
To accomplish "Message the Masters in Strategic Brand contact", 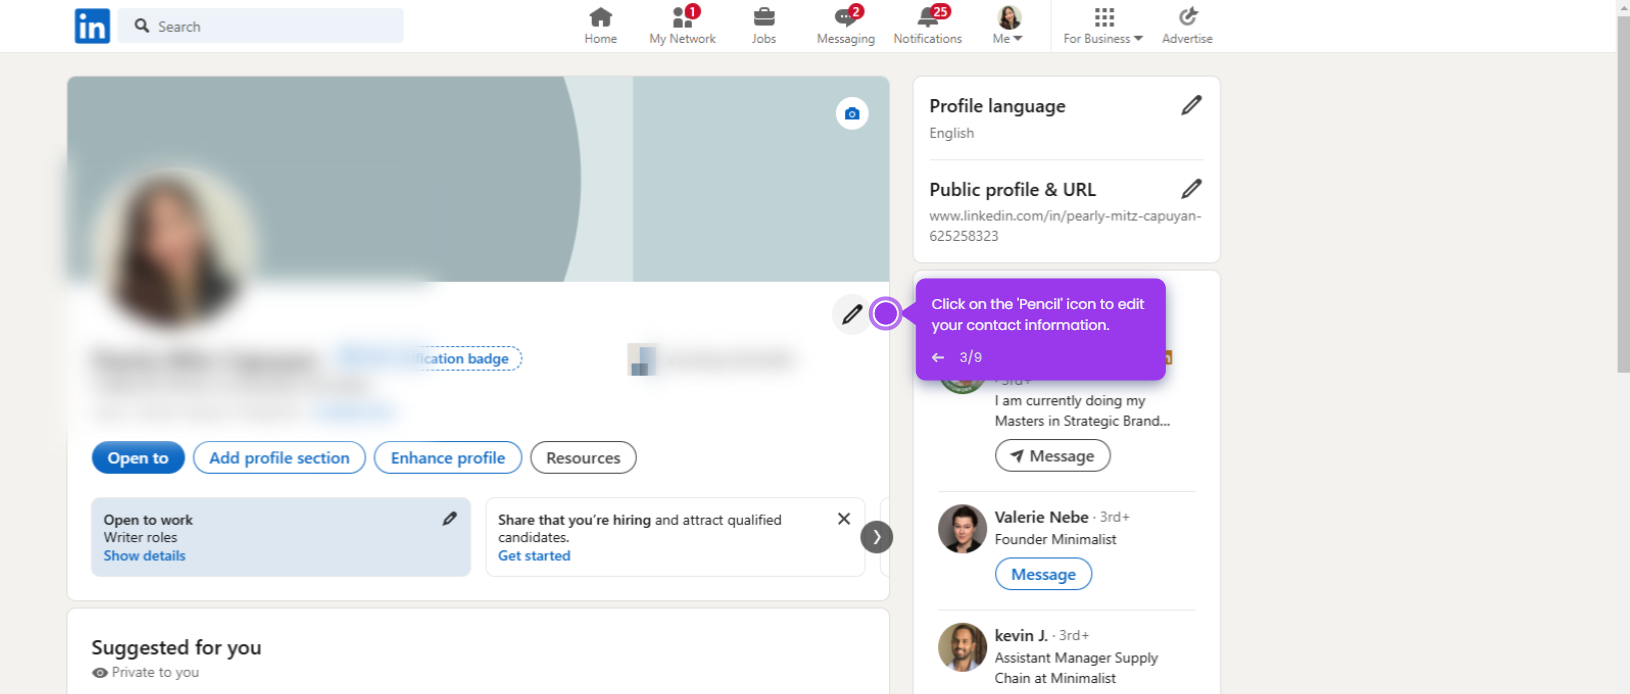I will [1052, 456].
